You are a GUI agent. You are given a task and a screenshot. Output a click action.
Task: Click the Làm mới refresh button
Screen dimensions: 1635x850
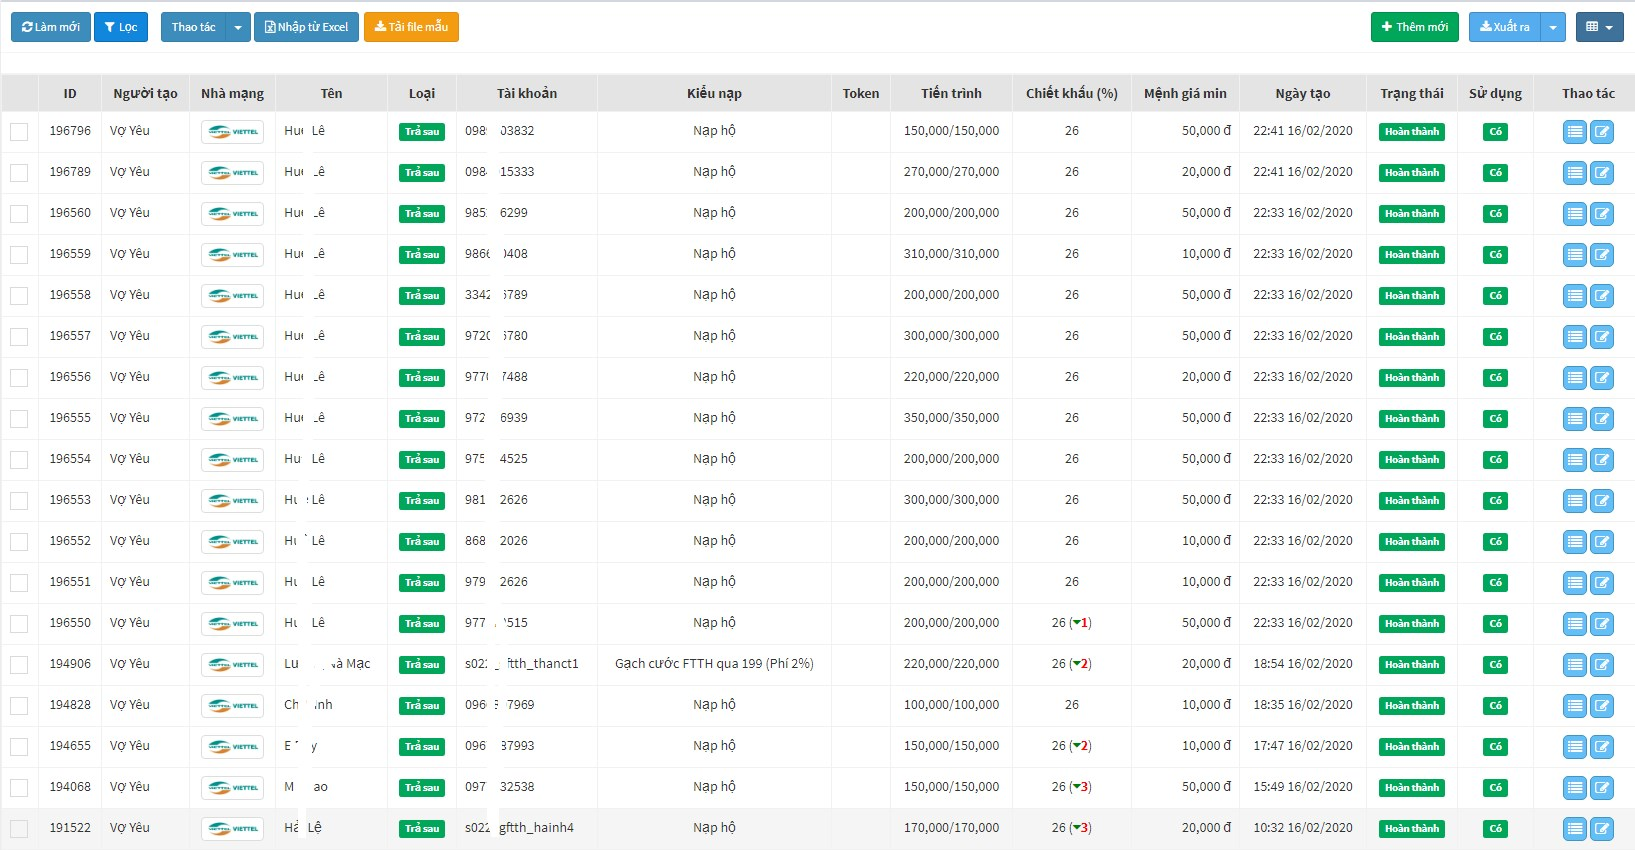click(51, 27)
